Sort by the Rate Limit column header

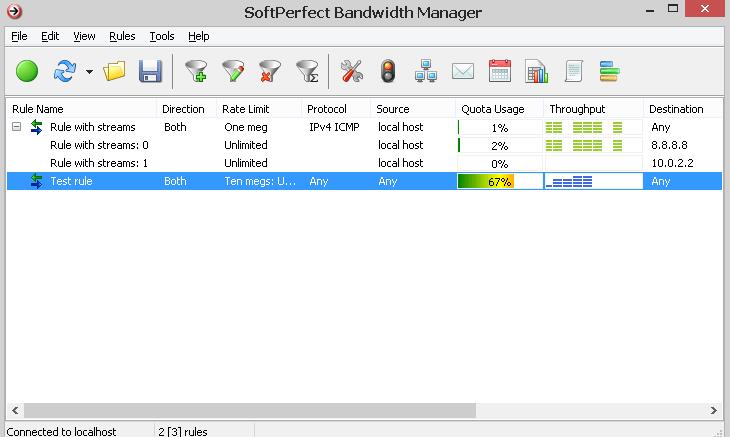pyautogui.click(x=259, y=109)
